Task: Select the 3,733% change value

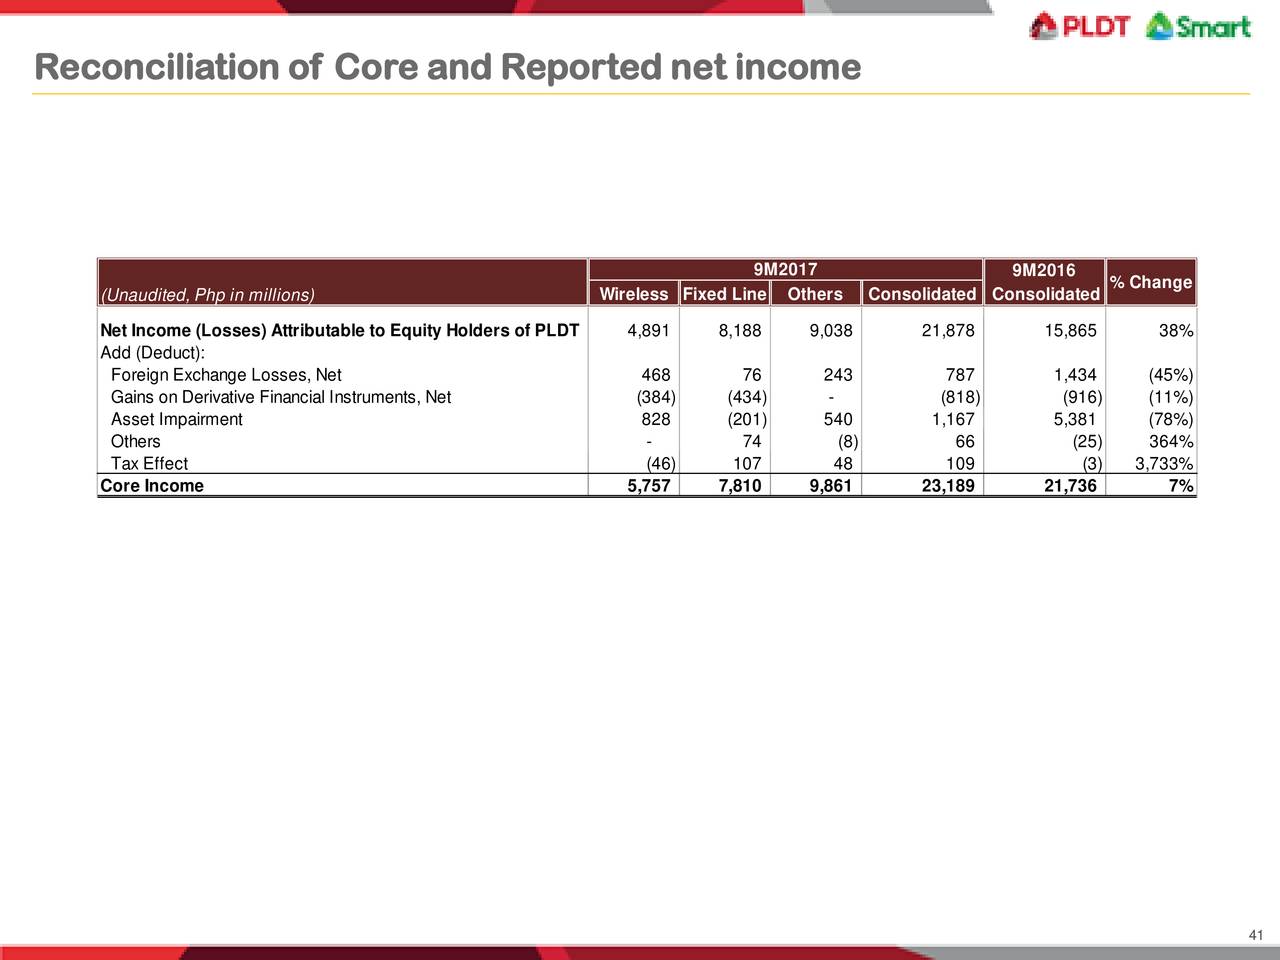Action: 1164,463
